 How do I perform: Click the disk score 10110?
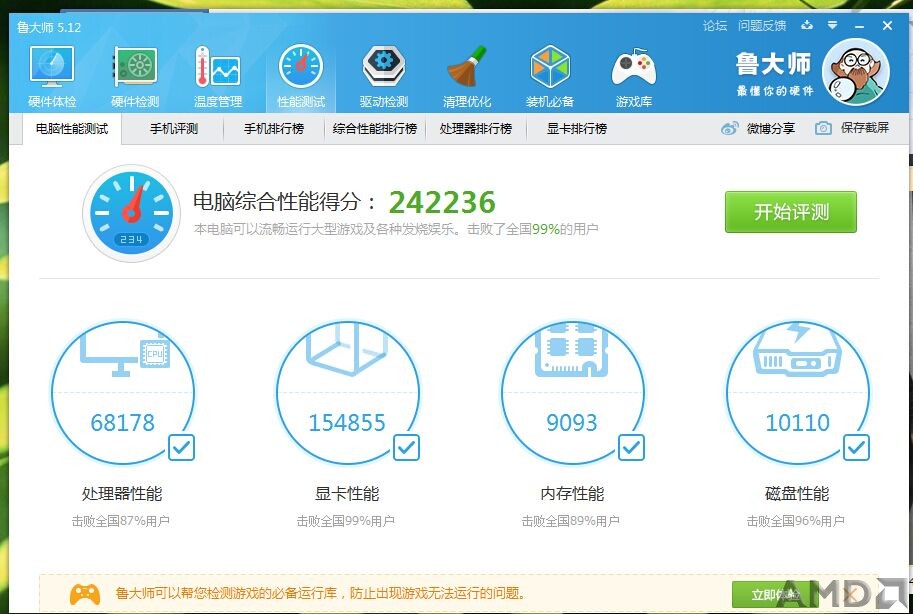(x=797, y=423)
